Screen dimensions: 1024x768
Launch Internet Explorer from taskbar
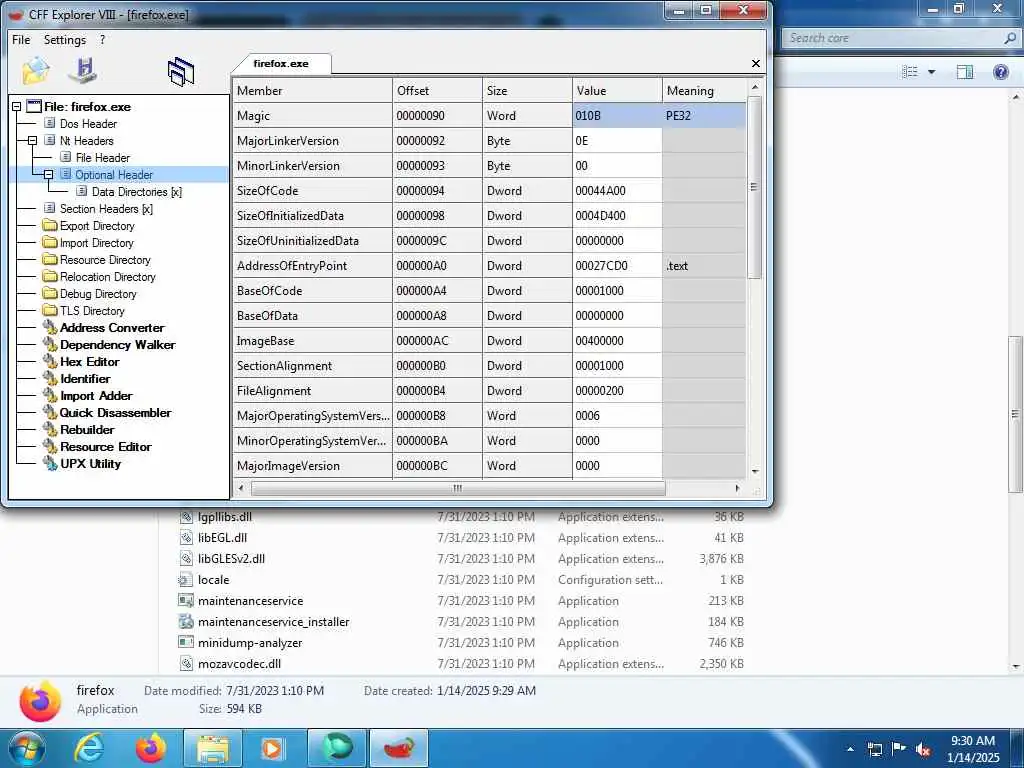click(x=89, y=748)
